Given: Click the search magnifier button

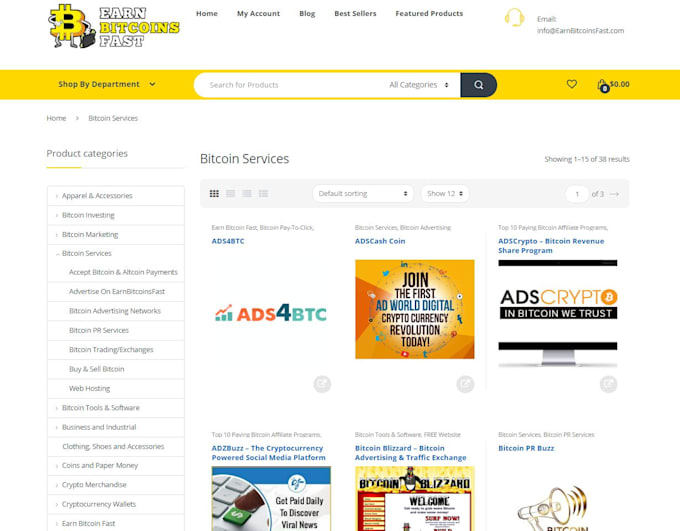Looking at the screenshot, I should tap(478, 85).
